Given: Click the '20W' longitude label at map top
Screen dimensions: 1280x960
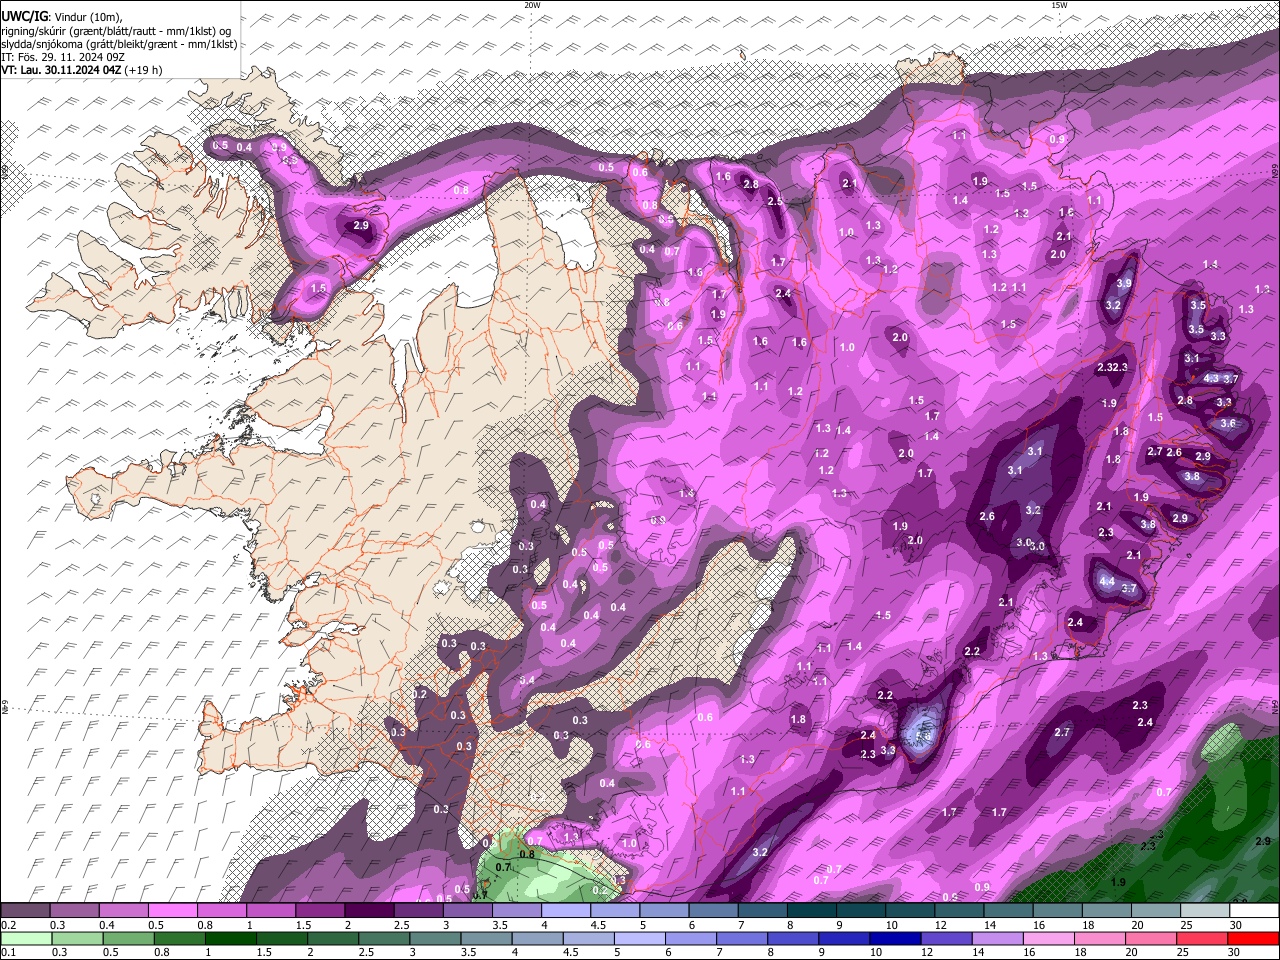Looking at the screenshot, I should coord(532,5).
